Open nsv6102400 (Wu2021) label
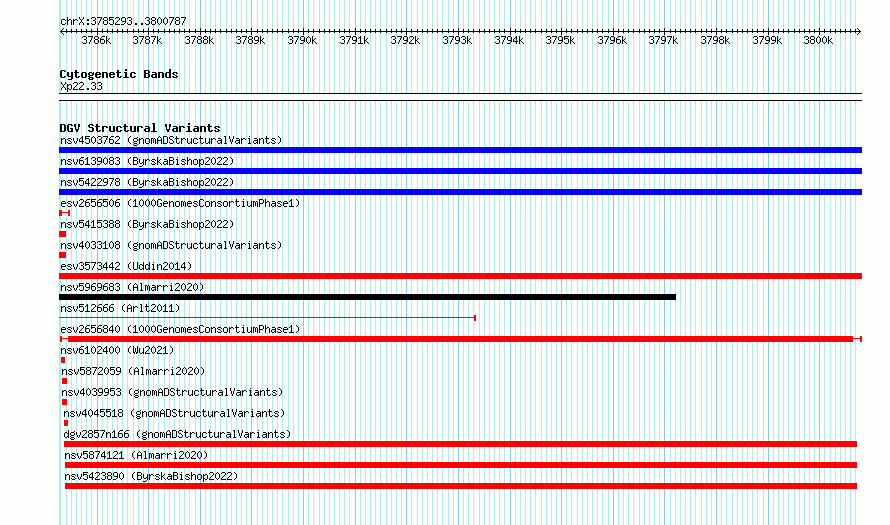This screenshot has height=525, width=890. [x=117, y=350]
